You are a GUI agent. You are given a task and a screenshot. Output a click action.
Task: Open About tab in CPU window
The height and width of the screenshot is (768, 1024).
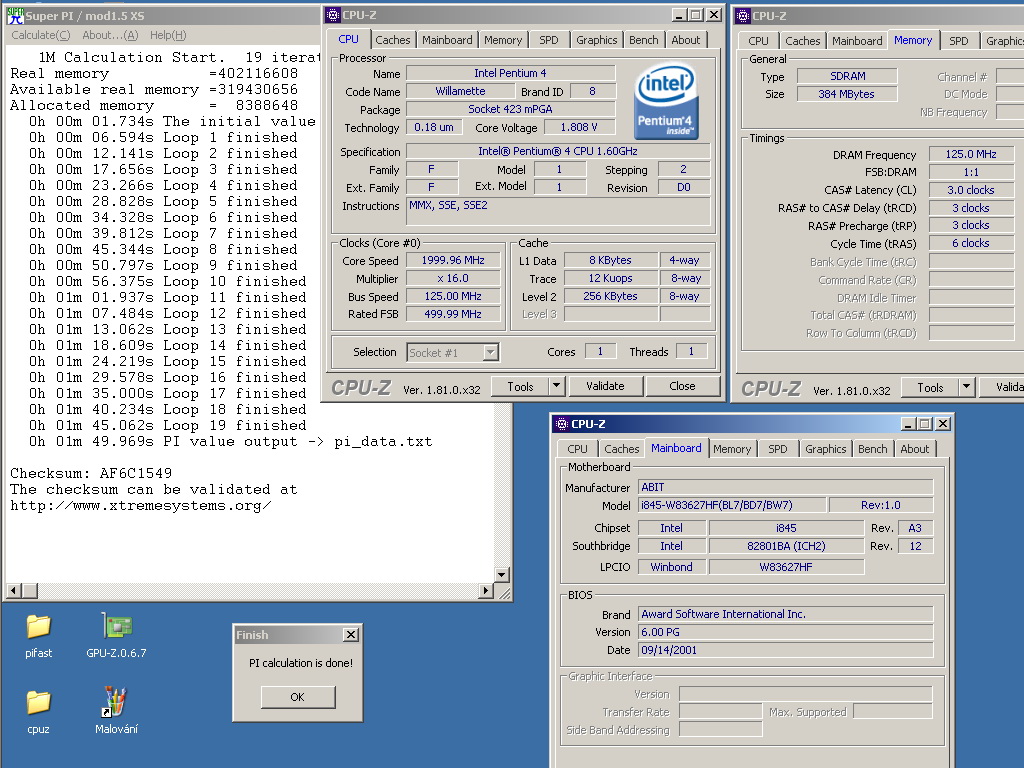(686, 40)
